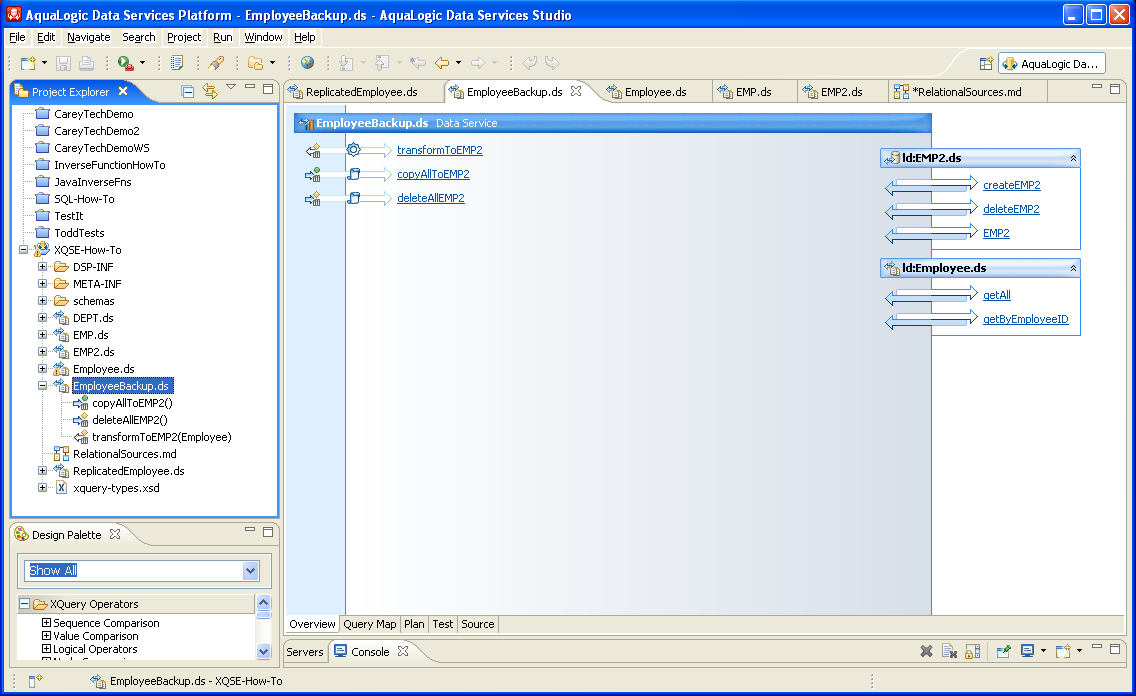The height and width of the screenshot is (696, 1136).
Task: Click the flashlight Search toolbar icon
Action: [216, 63]
